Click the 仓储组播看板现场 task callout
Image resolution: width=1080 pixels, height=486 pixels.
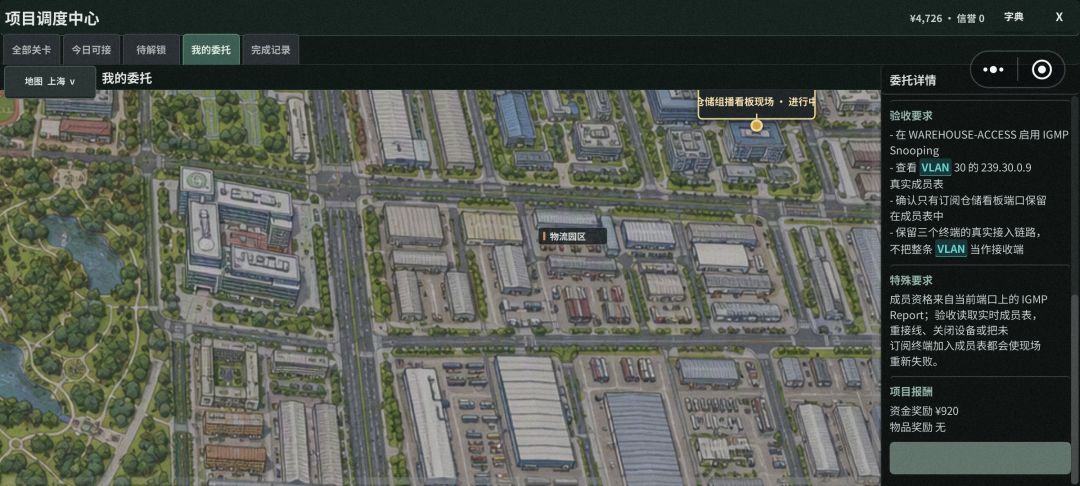click(756, 102)
